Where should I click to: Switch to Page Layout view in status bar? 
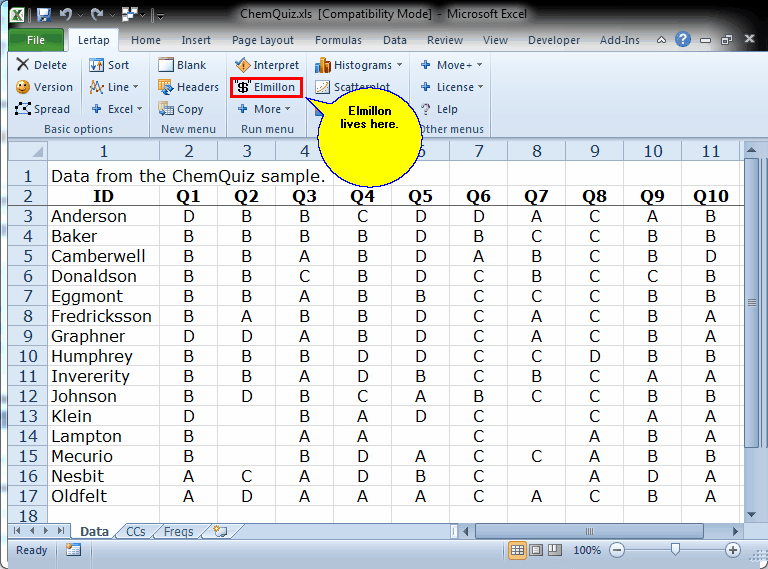click(537, 551)
